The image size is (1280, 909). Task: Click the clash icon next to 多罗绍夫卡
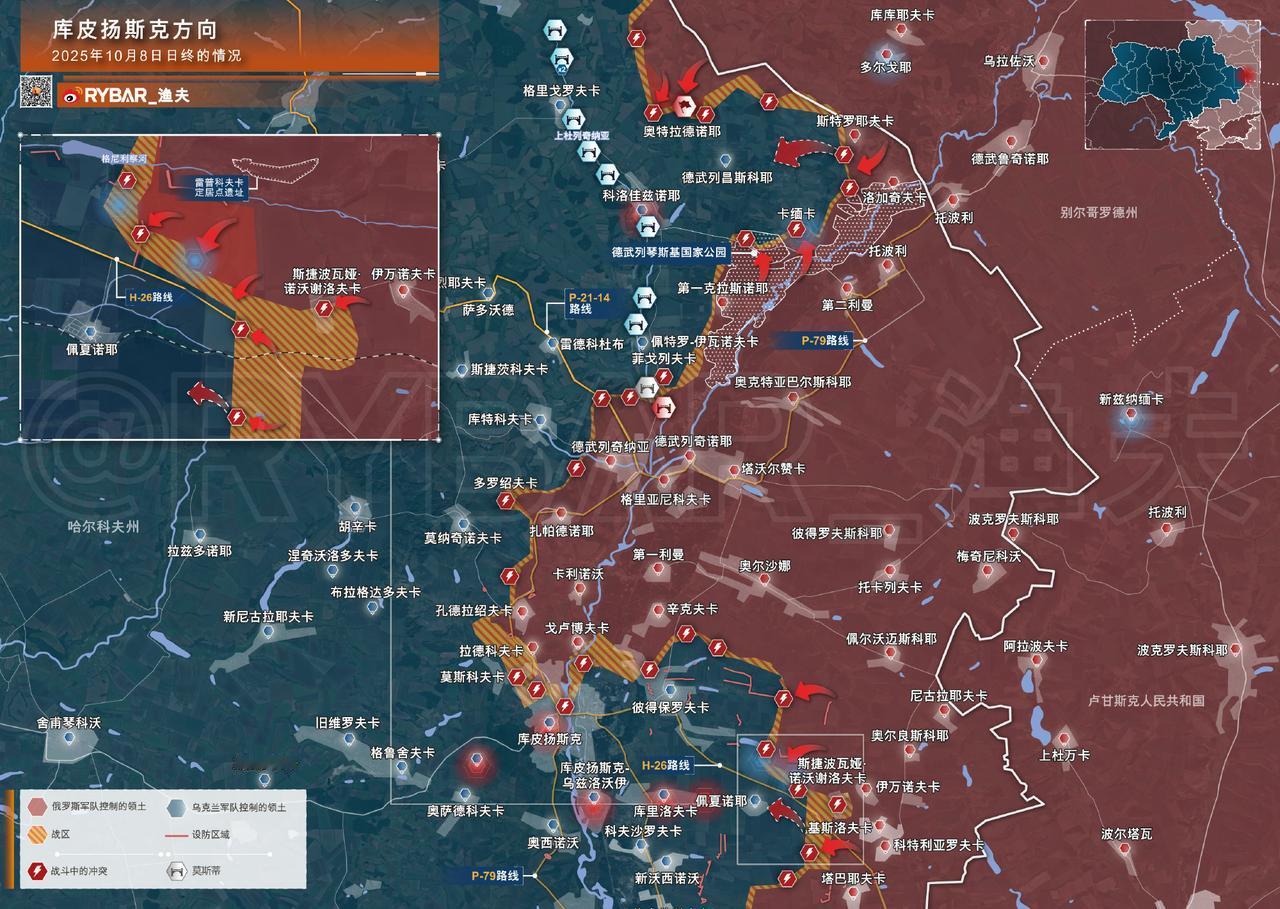coord(505,500)
